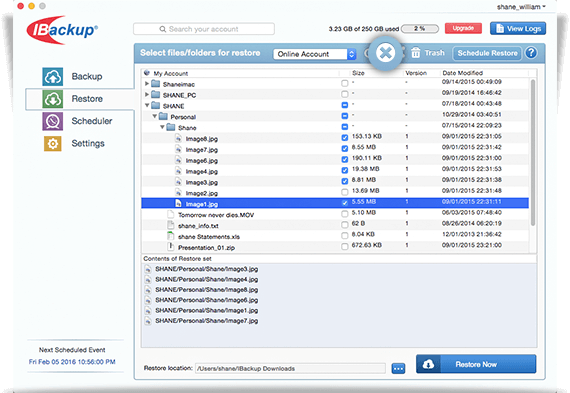This screenshot has height=393, width=570.
Task: Check the SHANE_PC folder checkbox
Action: [x=345, y=95]
